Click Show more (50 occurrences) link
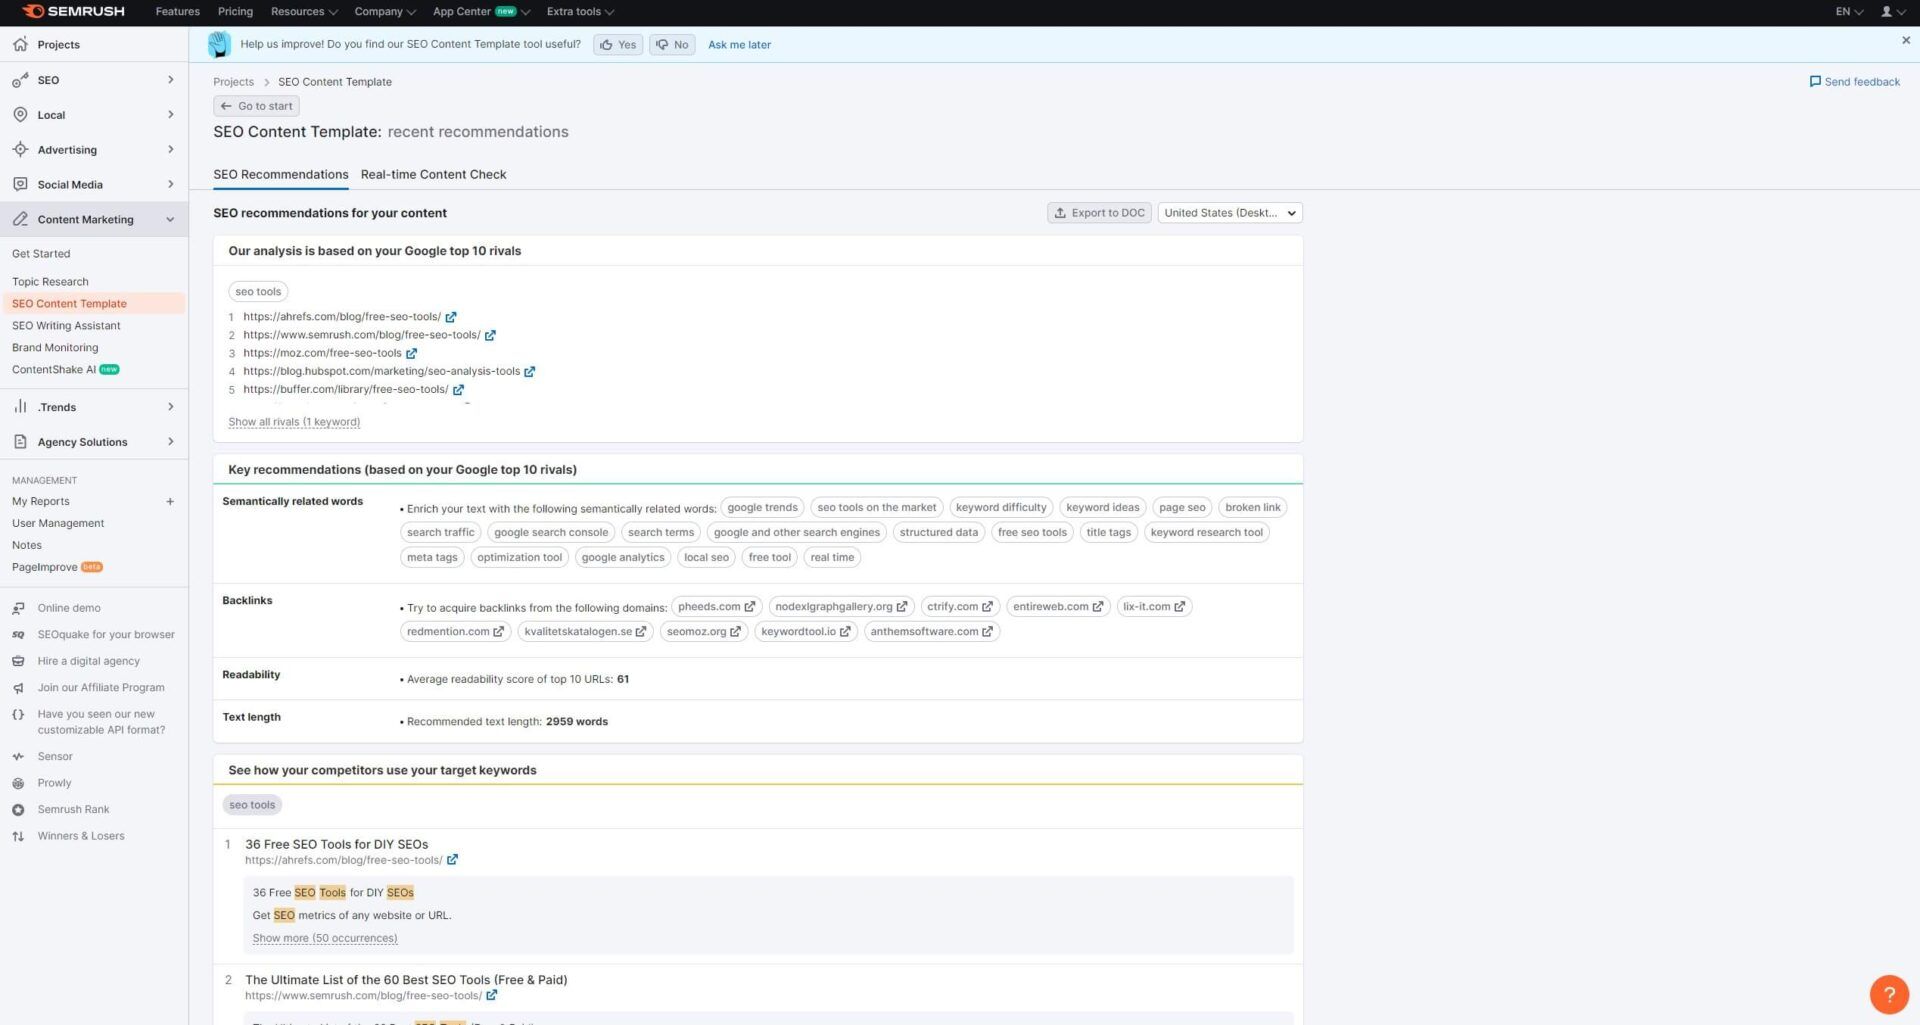This screenshot has height=1025, width=1920. pyautogui.click(x=325, y=938)
